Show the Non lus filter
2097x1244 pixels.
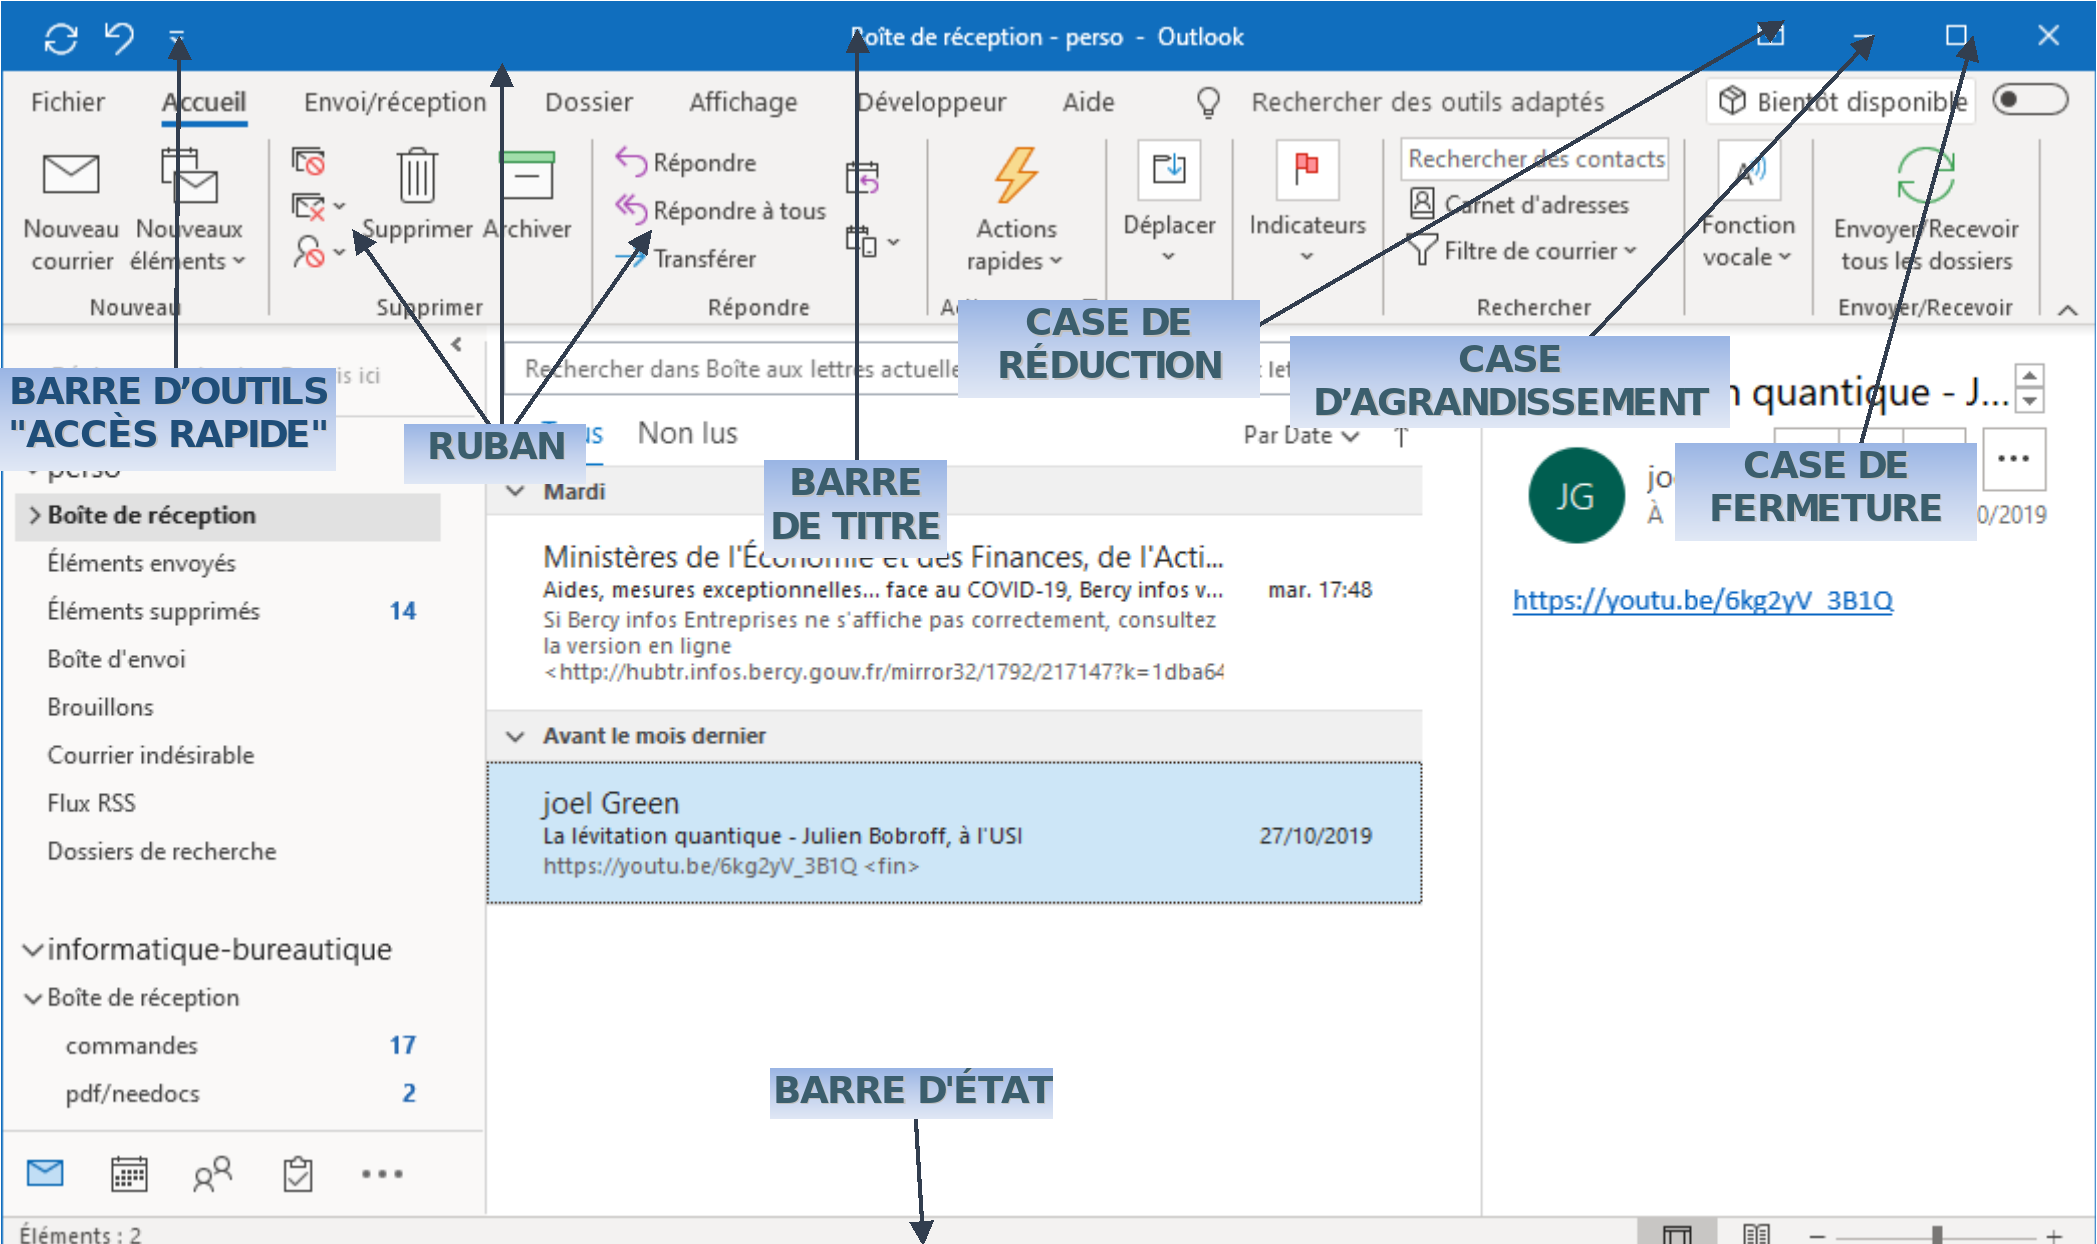[x=688, y=433]
